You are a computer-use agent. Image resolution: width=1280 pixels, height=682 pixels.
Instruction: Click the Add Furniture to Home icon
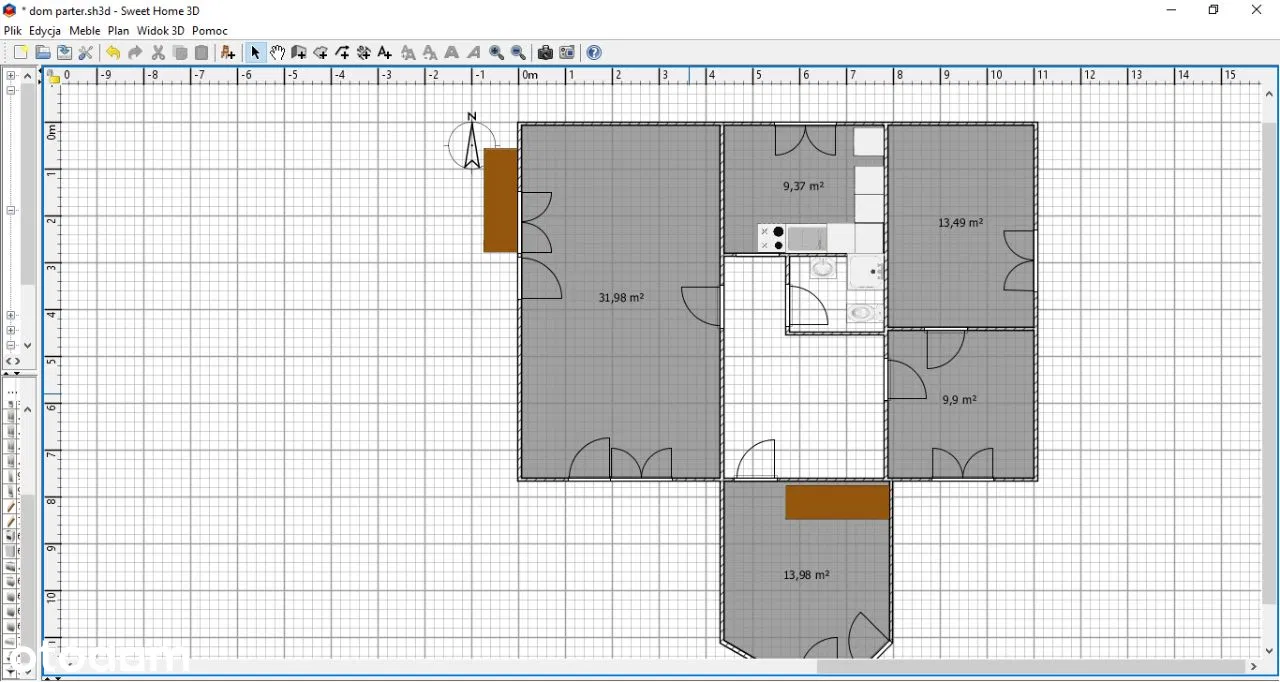228,53
